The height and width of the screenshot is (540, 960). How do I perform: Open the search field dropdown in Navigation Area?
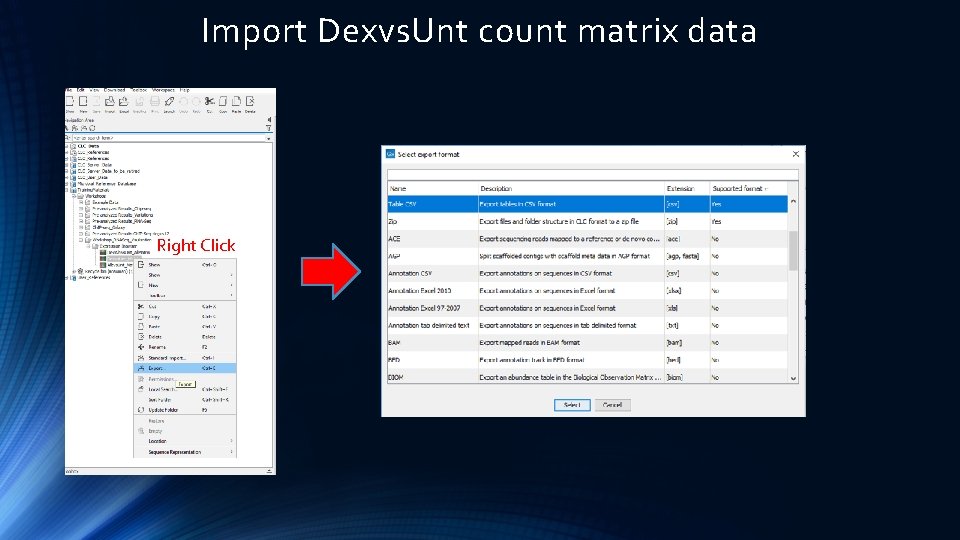click(269, 138)
